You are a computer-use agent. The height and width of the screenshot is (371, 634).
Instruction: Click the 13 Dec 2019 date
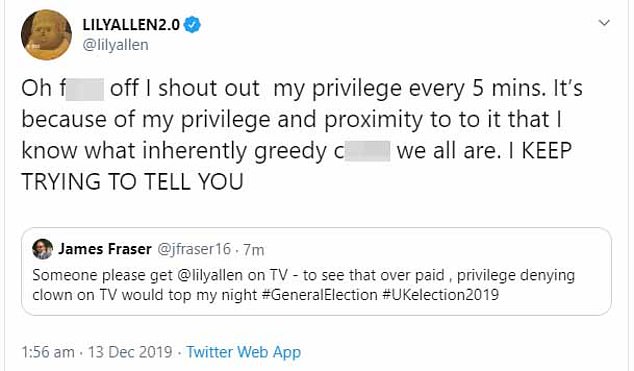[x=130, y=352]
